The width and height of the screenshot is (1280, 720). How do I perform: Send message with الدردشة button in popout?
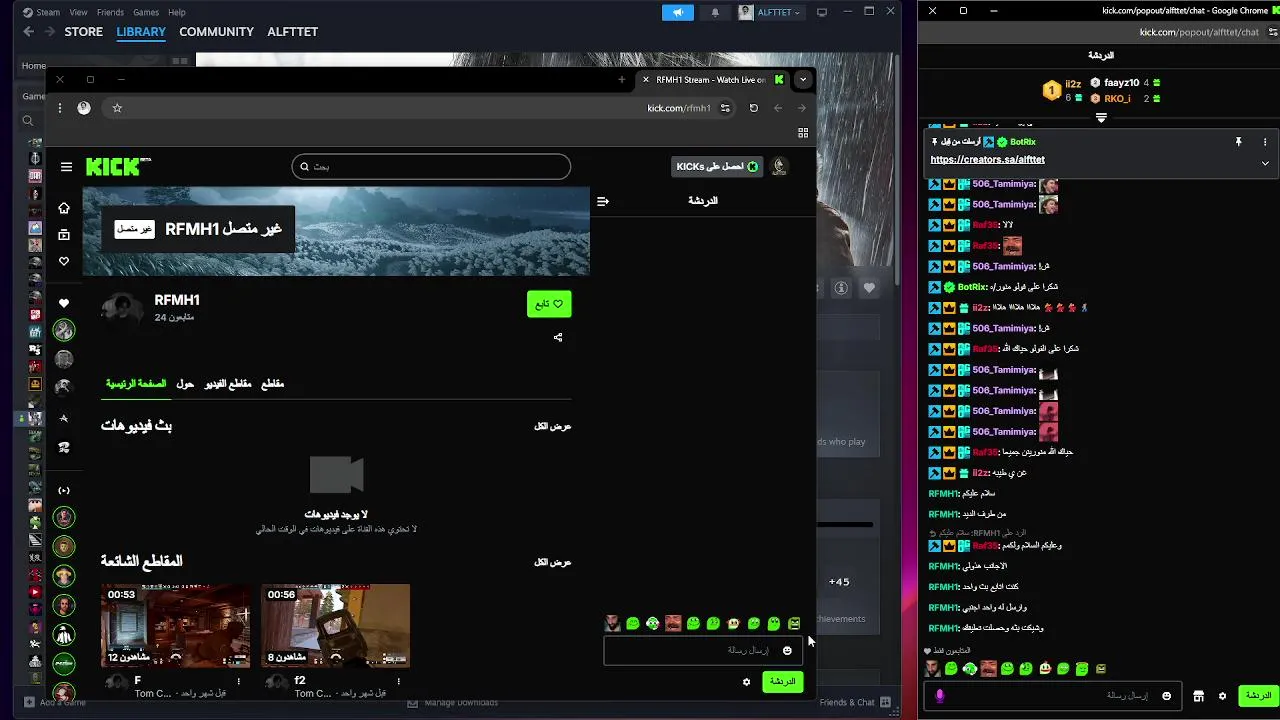1258,696
